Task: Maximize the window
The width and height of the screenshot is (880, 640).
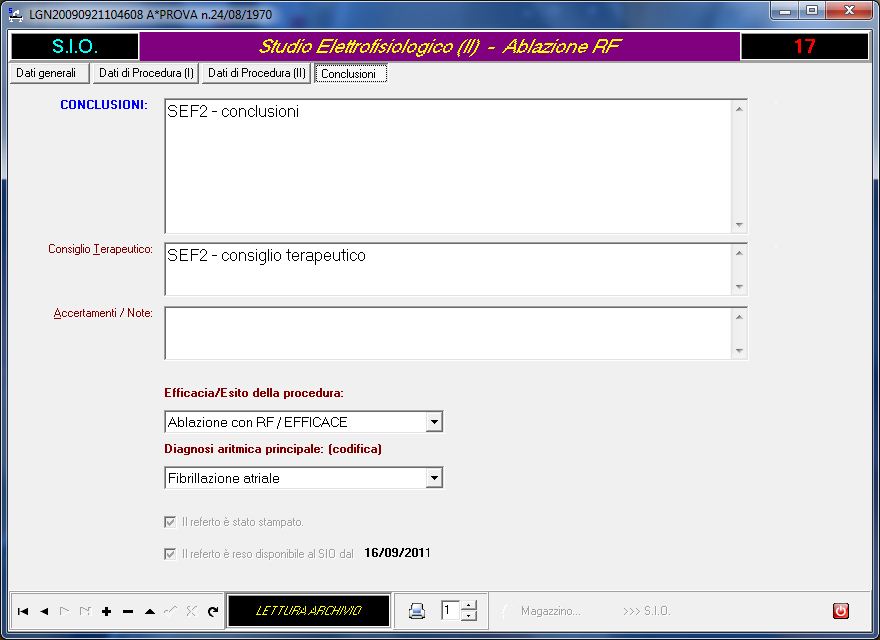Action: (812, 11)
